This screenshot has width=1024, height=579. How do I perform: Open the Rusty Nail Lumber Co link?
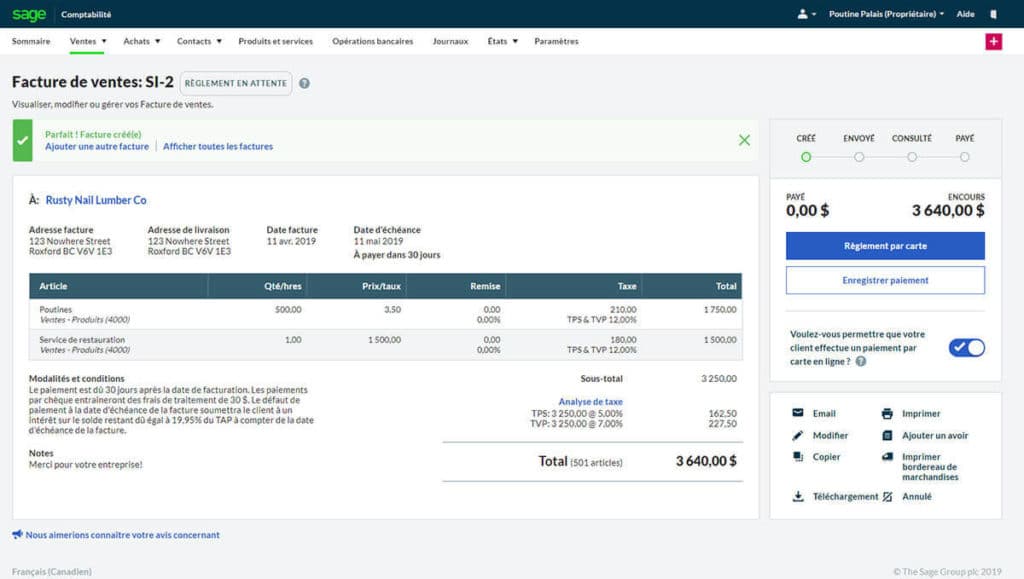[96, 200]
